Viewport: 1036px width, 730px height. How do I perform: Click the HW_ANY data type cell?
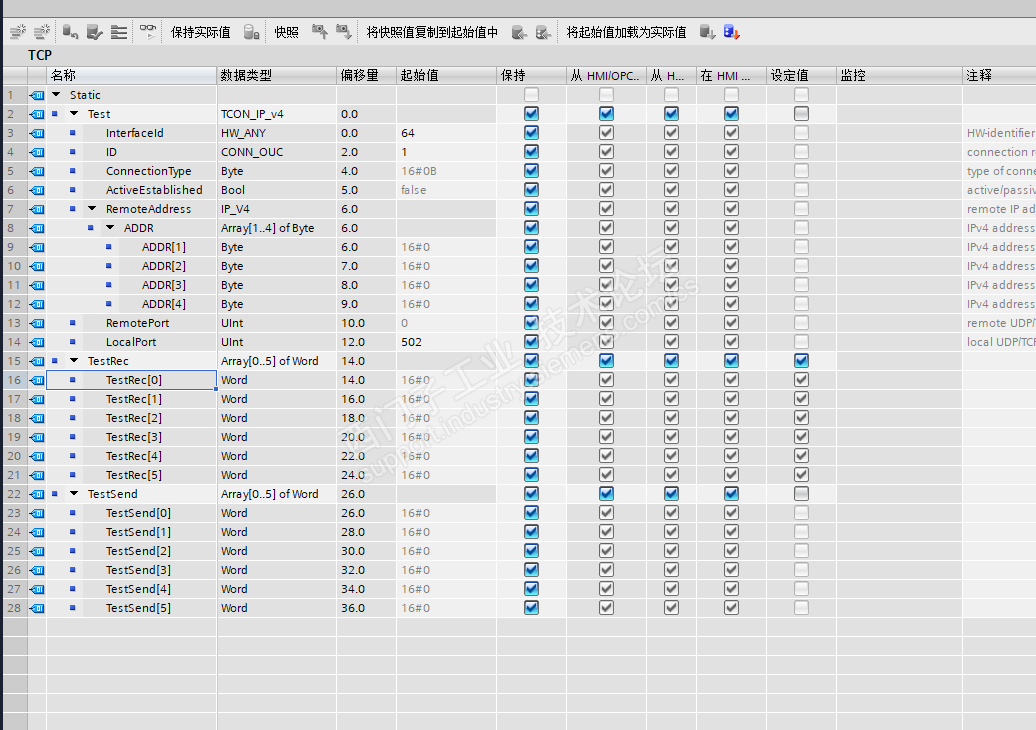(277, 133)
